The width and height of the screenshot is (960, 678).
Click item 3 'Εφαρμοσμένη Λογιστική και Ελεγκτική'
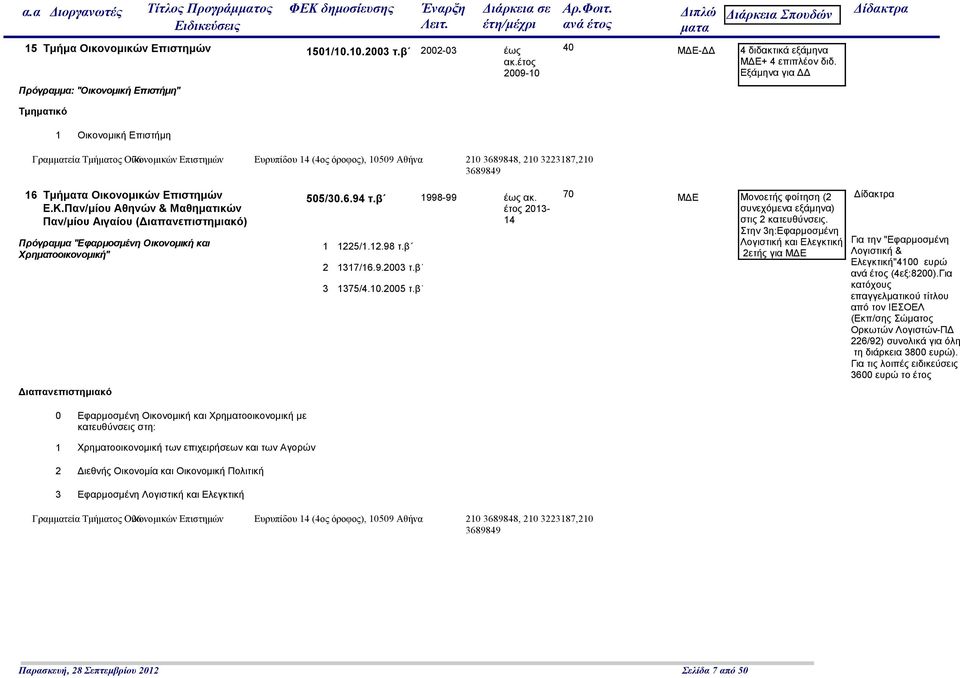[149, 494]
